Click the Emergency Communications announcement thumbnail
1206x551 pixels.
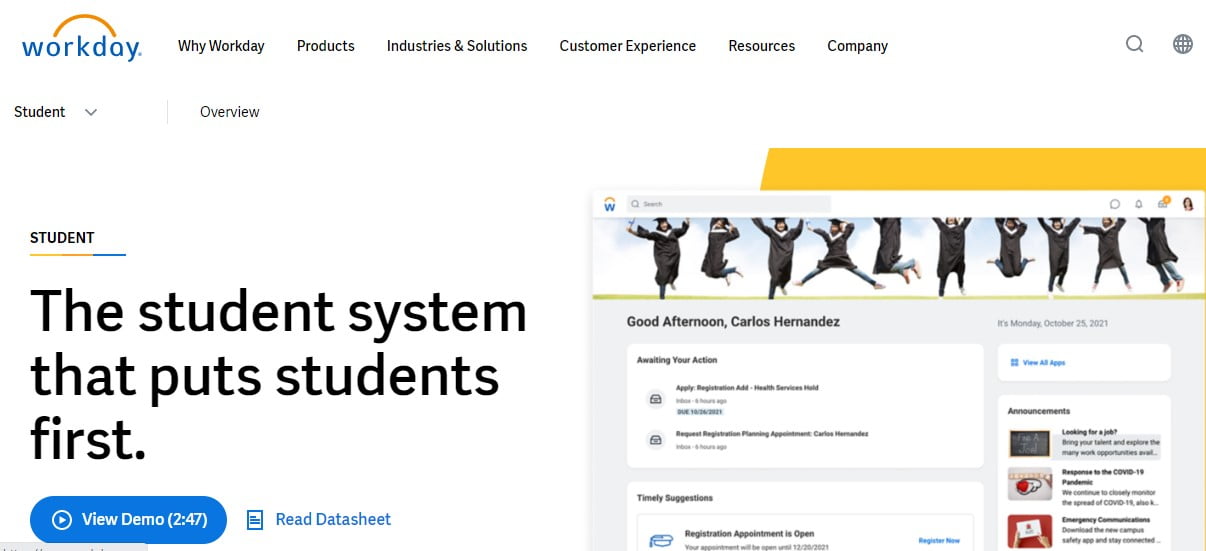click(1030, 530)
